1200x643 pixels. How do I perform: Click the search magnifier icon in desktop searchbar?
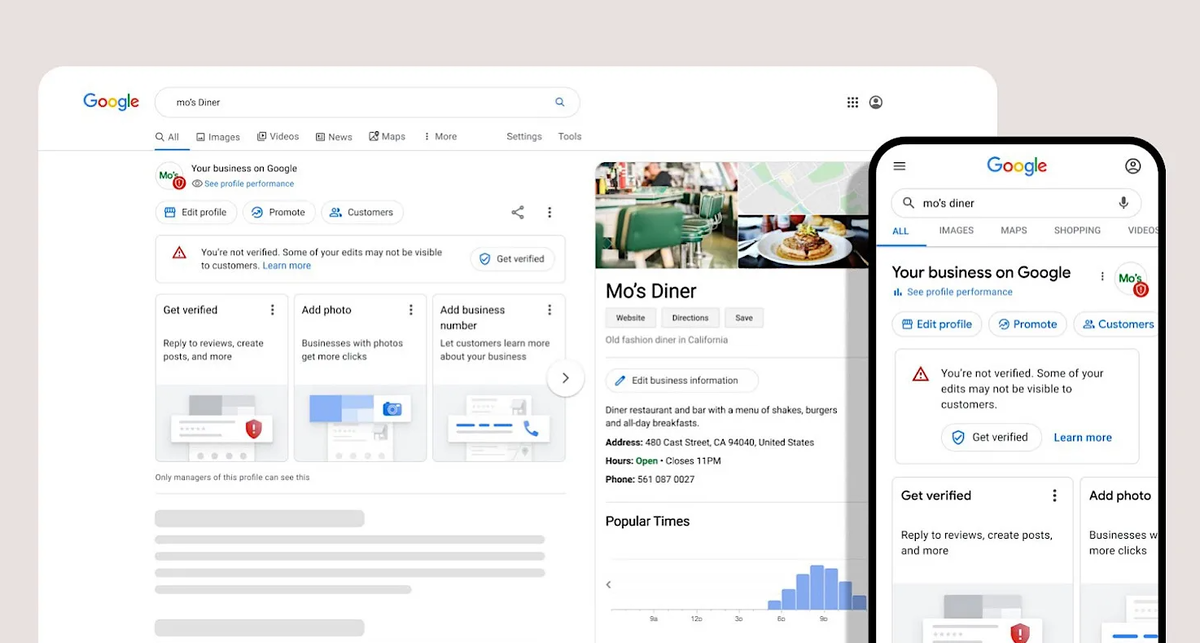pyautogui.click(x=560, y=102)
